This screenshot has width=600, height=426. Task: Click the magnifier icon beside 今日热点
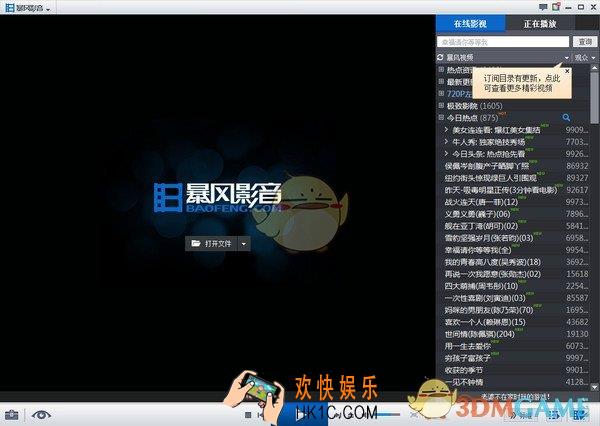(566, 118)
